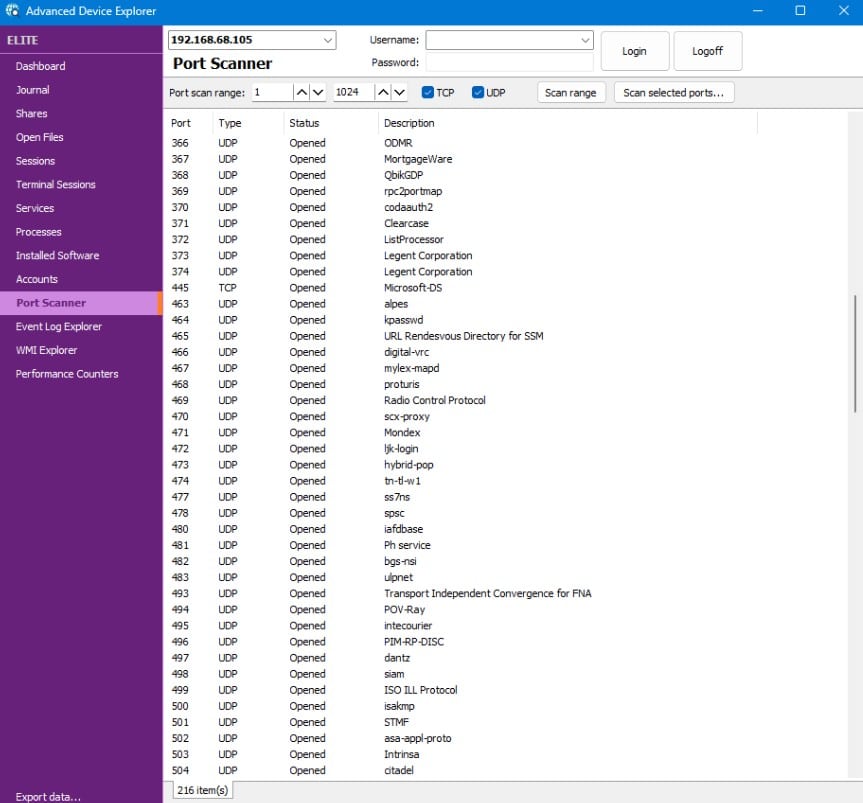Toggle the UDP checkbox
Image resolution: width=863 pixels, height=803 pixels.
478,92
